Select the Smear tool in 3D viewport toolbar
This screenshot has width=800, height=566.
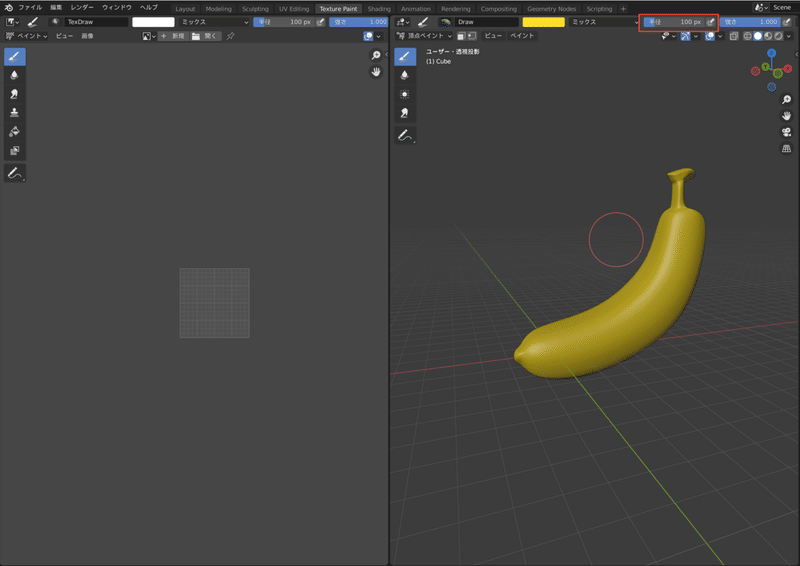pos(405,113)
